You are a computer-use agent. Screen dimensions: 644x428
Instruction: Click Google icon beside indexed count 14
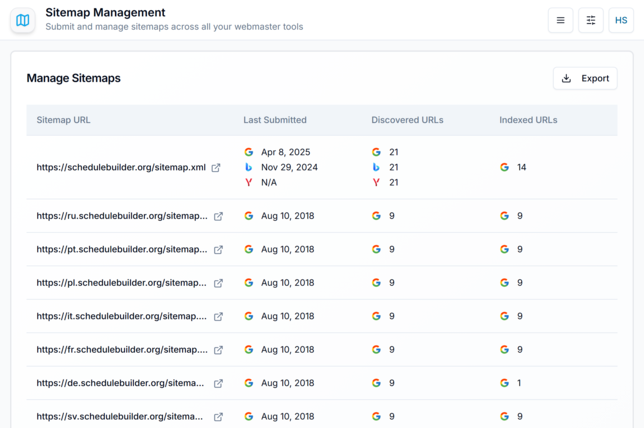[x=504, y=167]
